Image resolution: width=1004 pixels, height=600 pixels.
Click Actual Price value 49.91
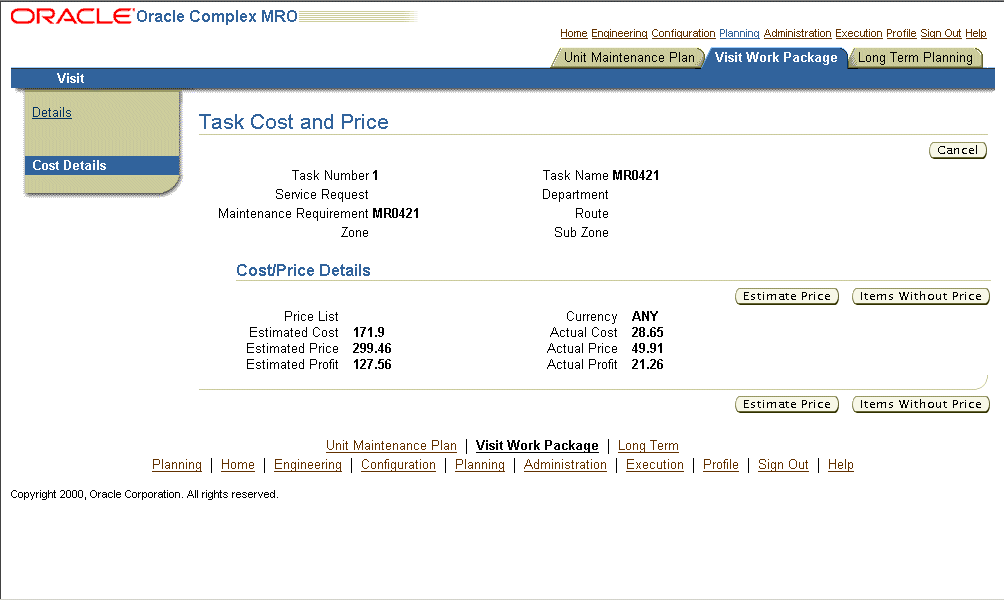click(647, 348)
